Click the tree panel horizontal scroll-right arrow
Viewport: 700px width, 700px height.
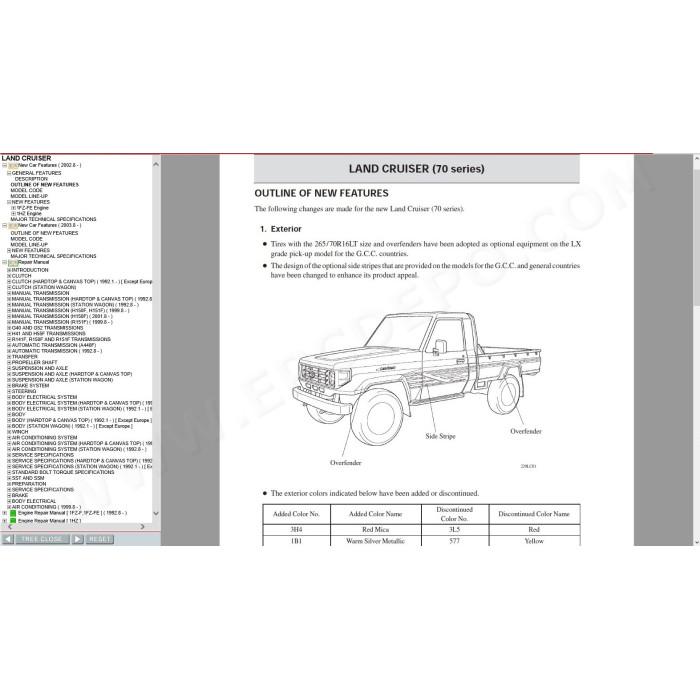(142, 527)
